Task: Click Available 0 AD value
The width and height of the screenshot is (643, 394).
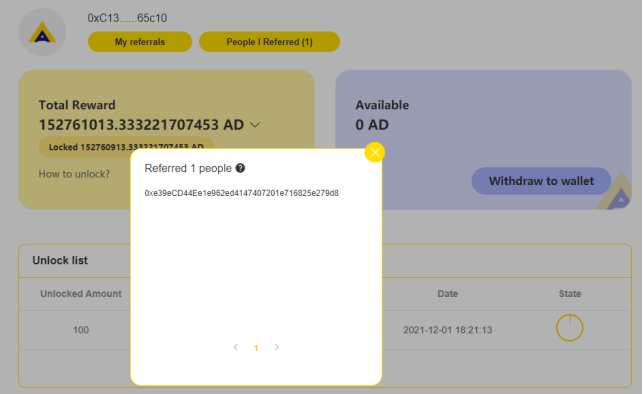Action: pos(372,125)
